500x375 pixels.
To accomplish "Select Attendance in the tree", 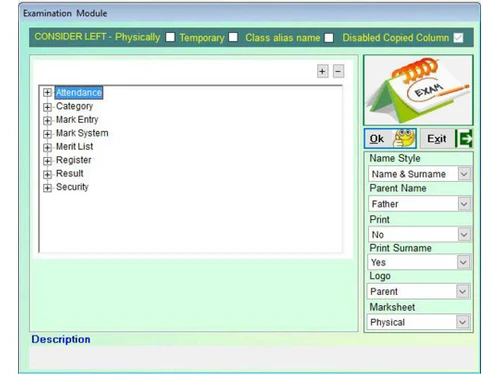I will pos(79,92).
